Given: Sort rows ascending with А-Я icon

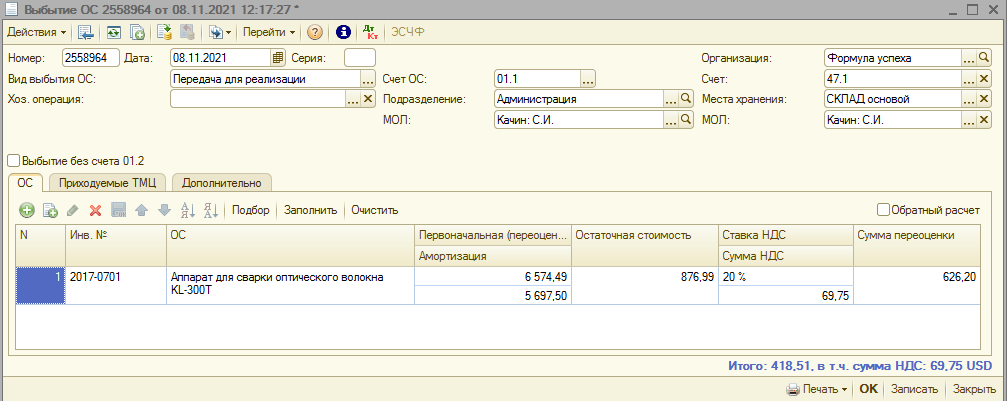Looking at the screenshot, I should [x=187, y=210].
